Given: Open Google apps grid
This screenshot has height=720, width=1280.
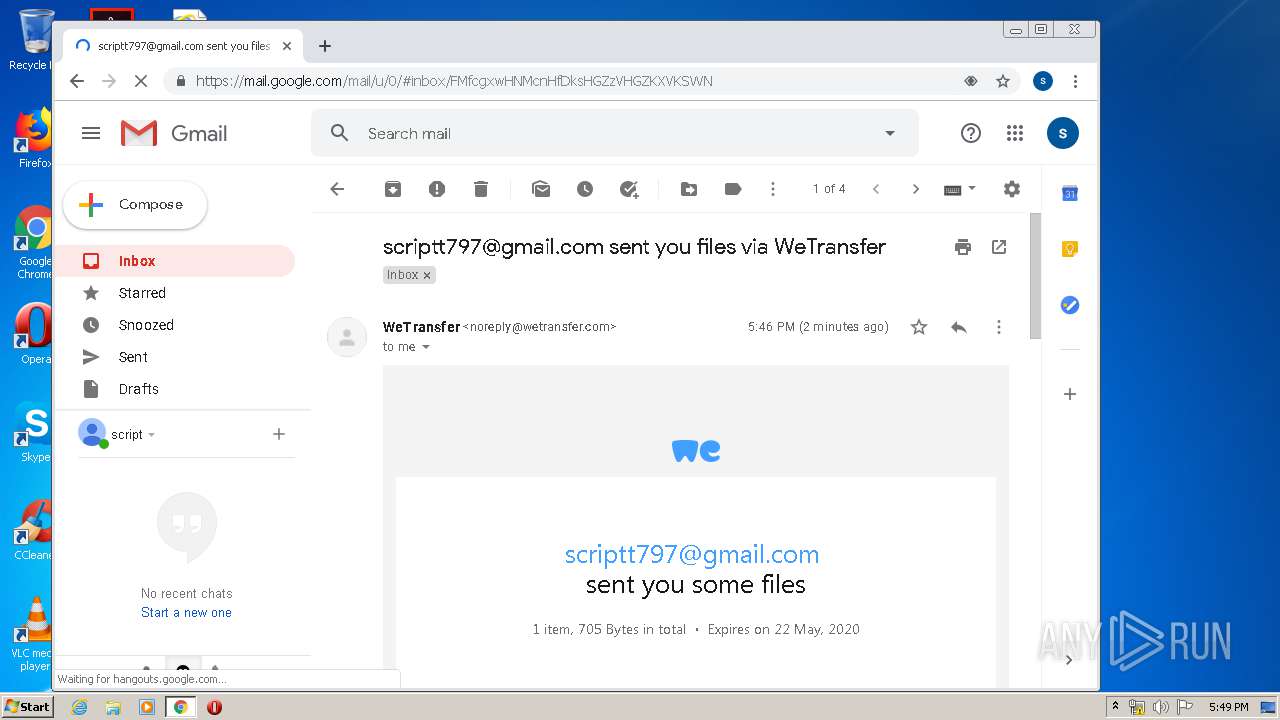Looking at the screenshot, I should pyautogui.click(x=1015, y=133).
